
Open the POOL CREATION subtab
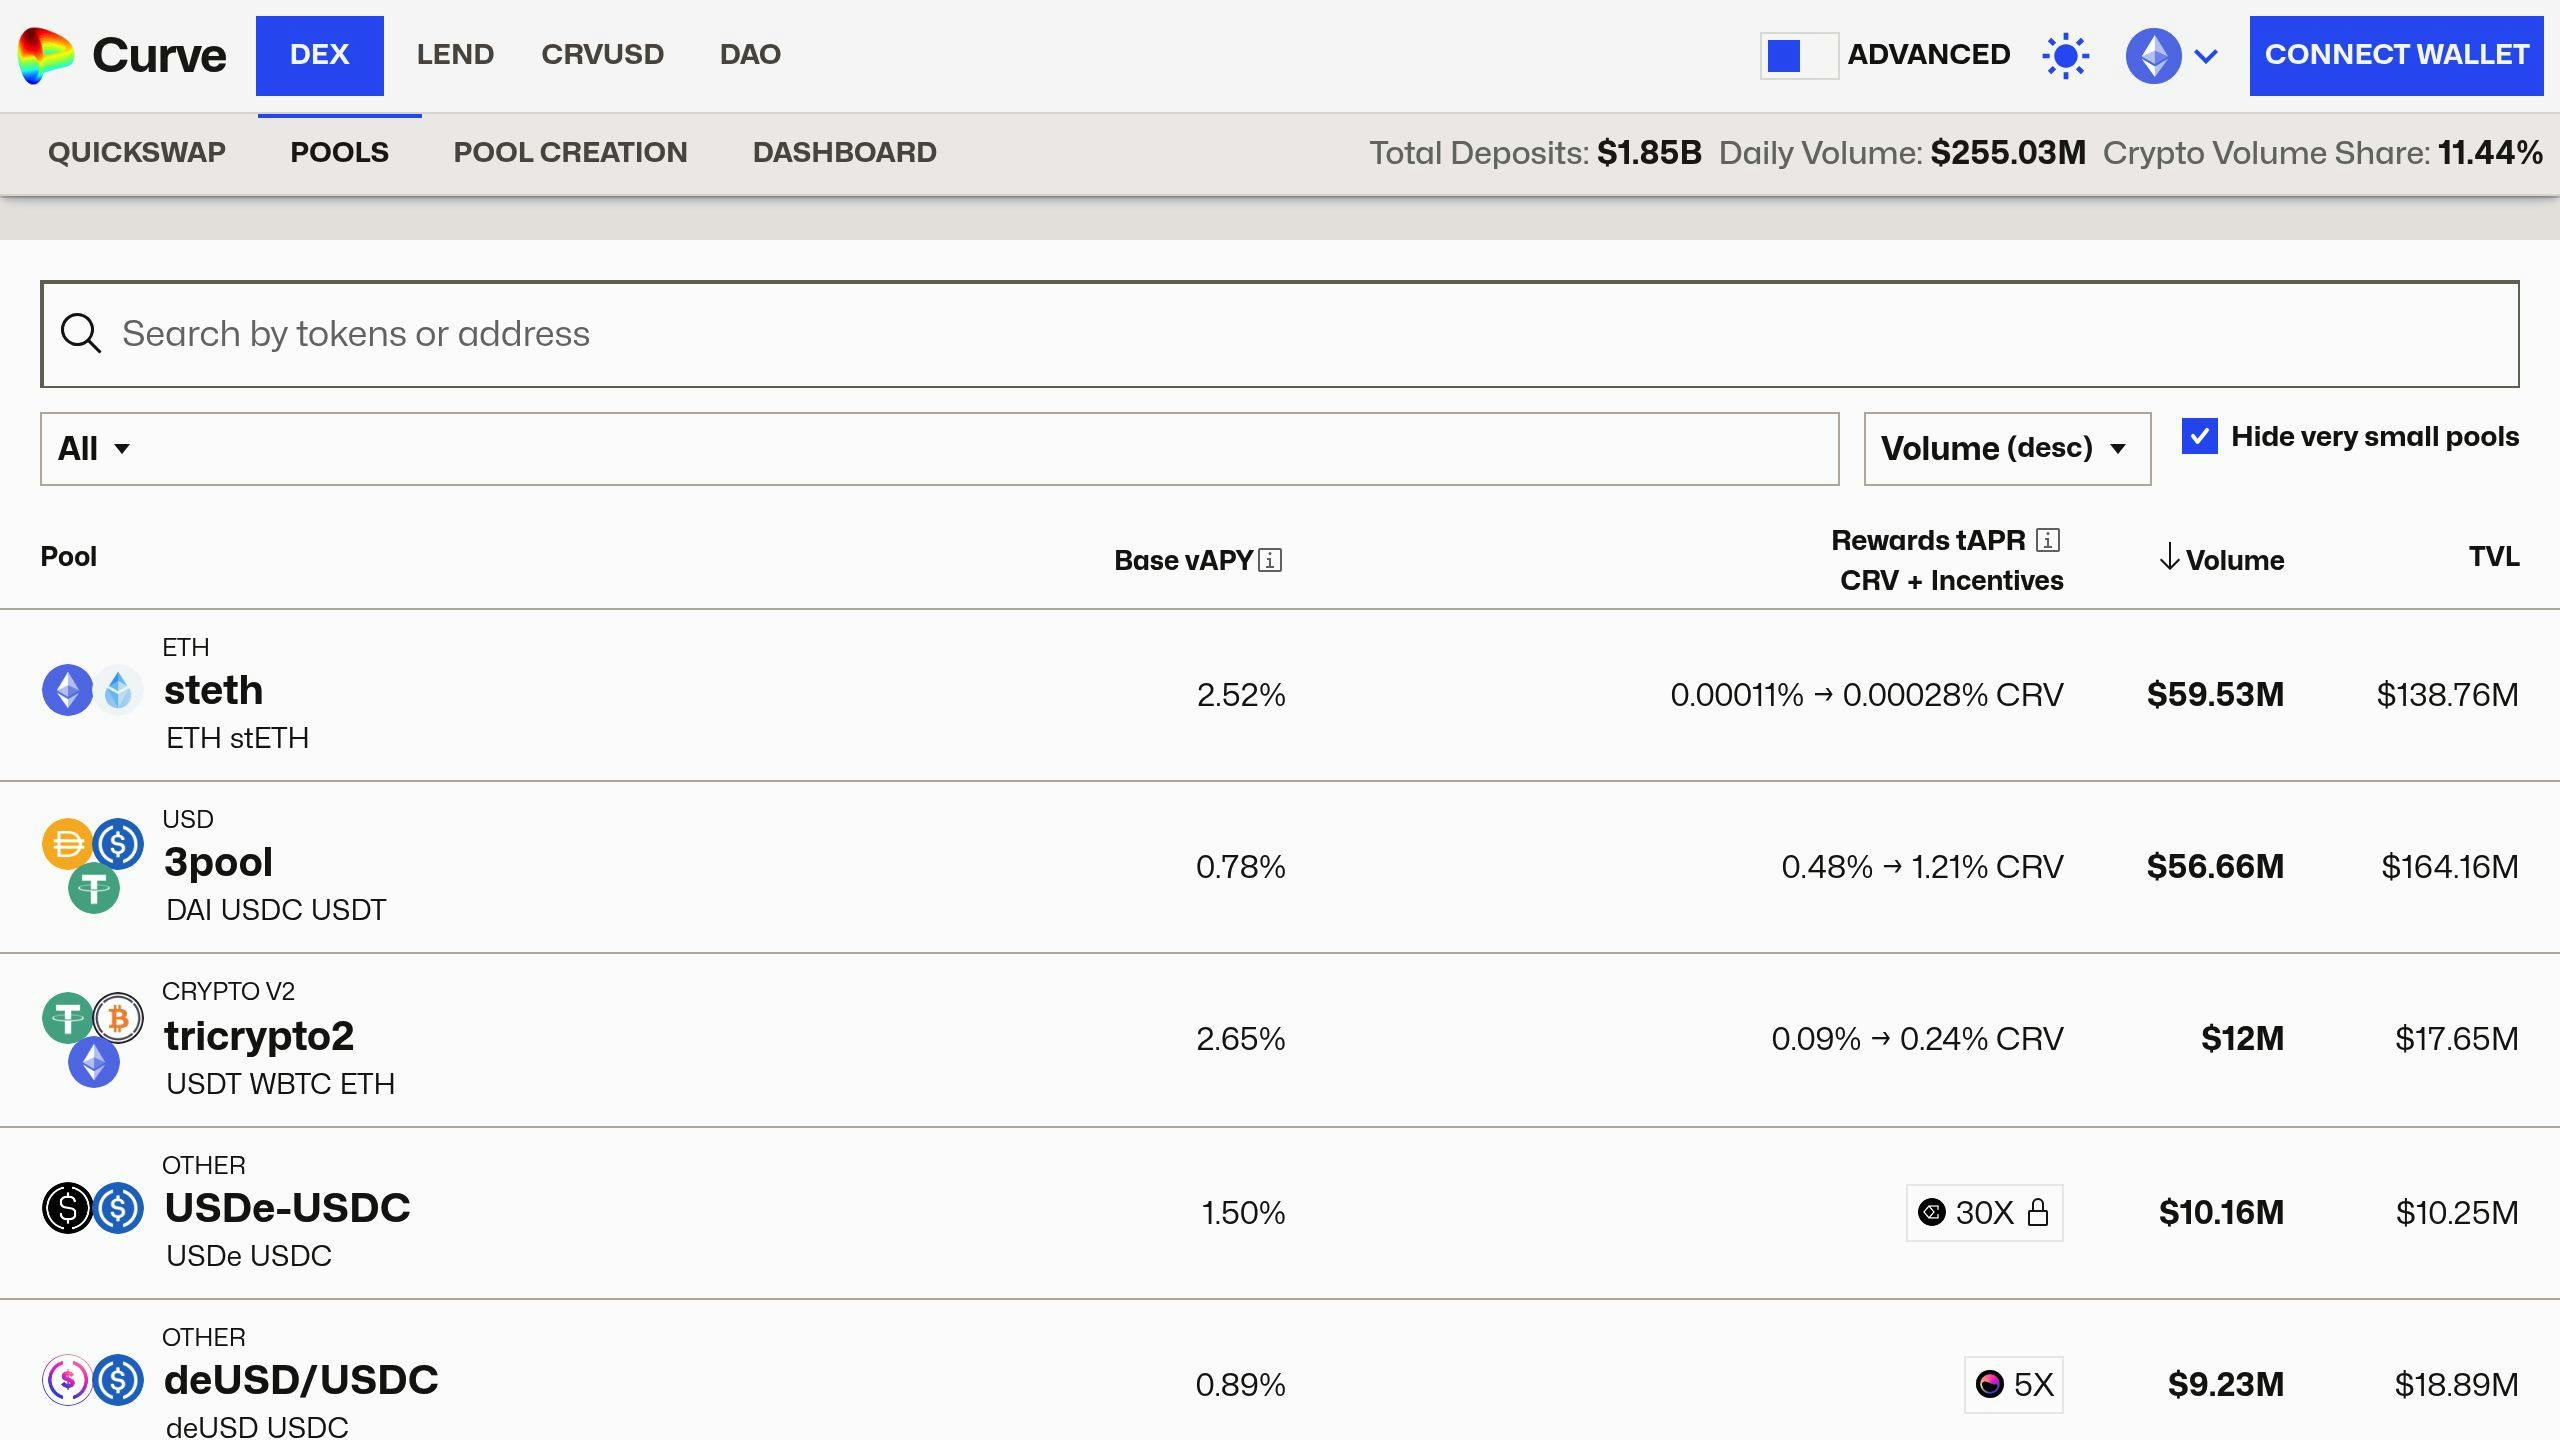tap(570, 152)
